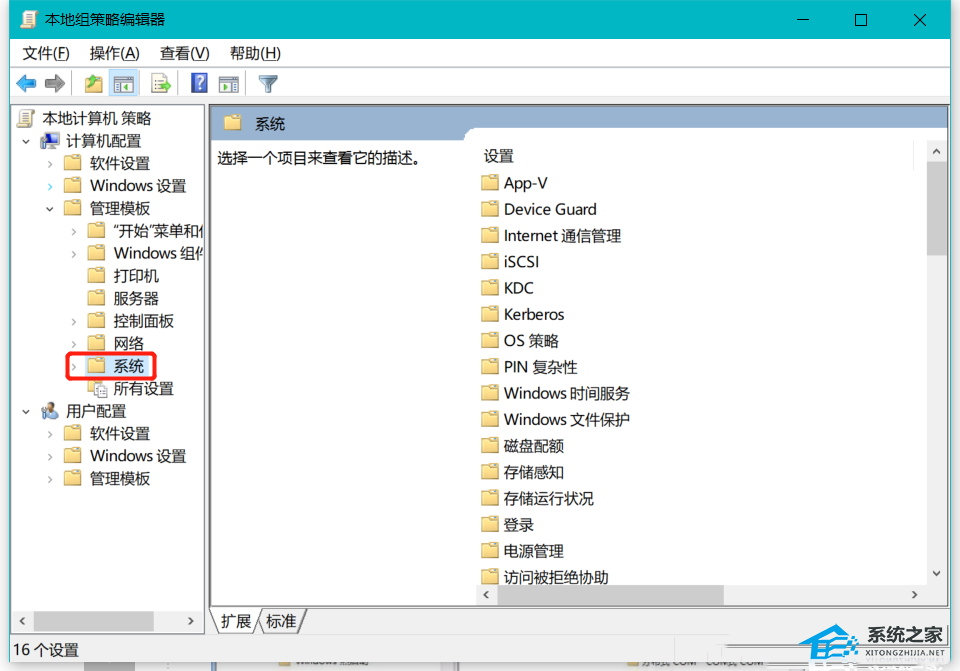Toggle the action pane icon
960x671 pixels.
[x=228, y=83]
